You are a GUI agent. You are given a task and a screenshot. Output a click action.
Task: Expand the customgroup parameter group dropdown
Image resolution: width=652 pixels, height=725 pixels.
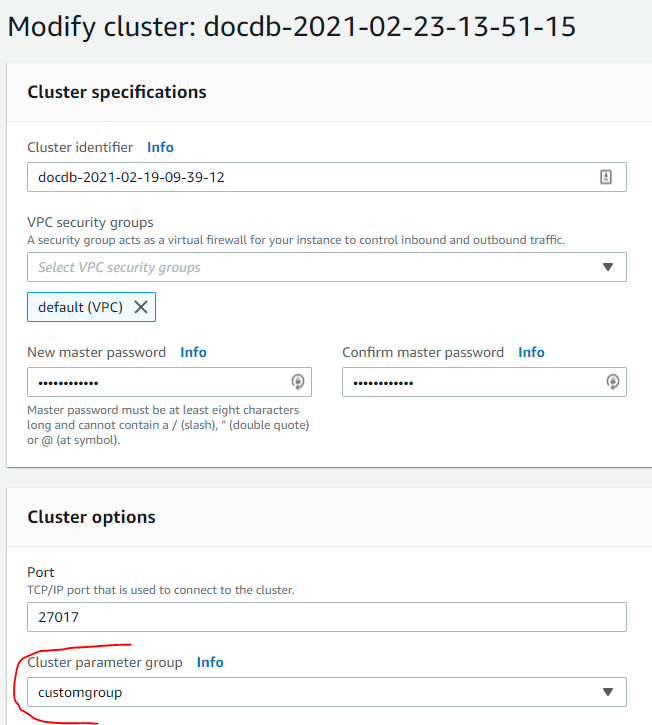pyautogui.click(x=327, y=692)
